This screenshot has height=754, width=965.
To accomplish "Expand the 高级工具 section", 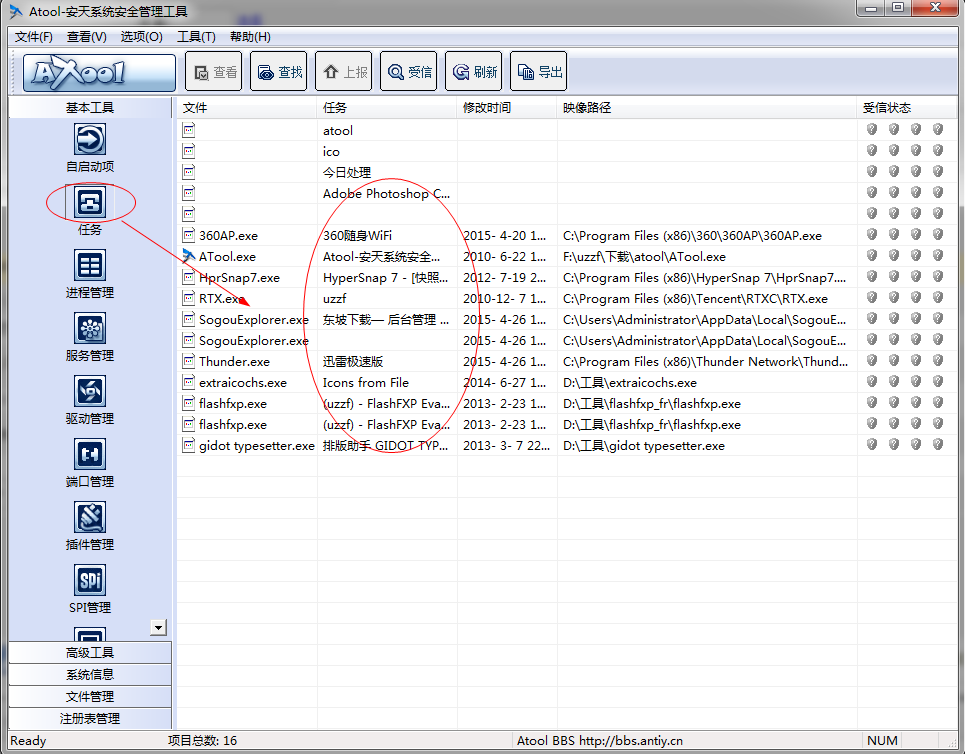I will pyautogui.click(x=90, y=652).
